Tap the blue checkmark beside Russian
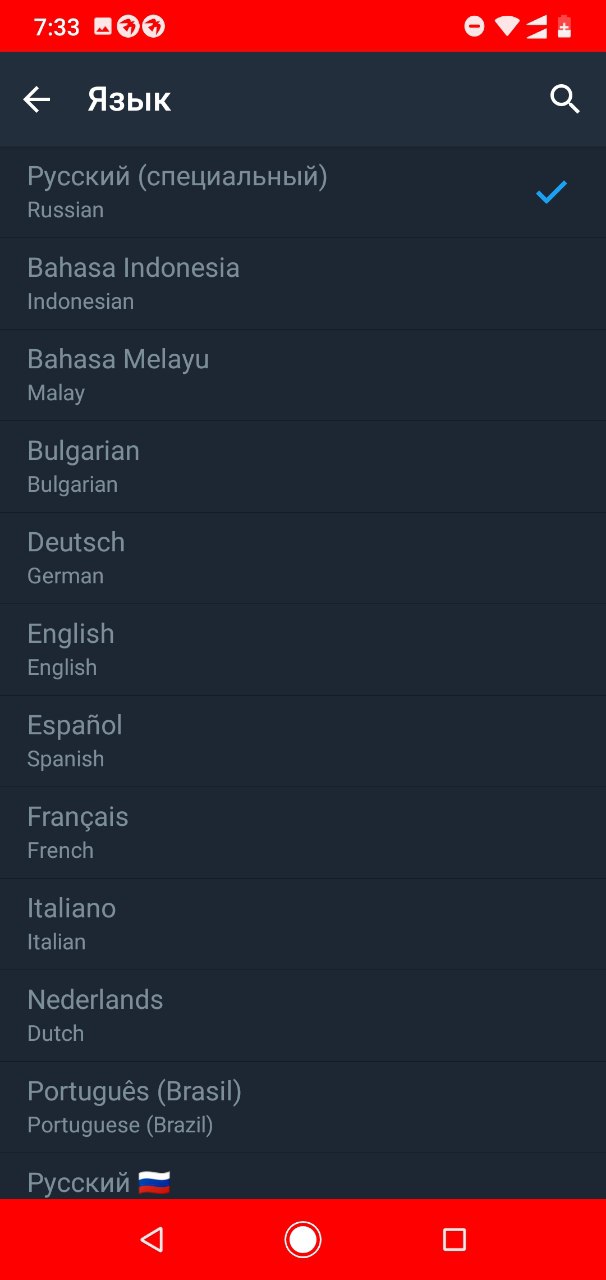Image resolution: width=606 pixels, height=1280 pixels. pos(551,192)
